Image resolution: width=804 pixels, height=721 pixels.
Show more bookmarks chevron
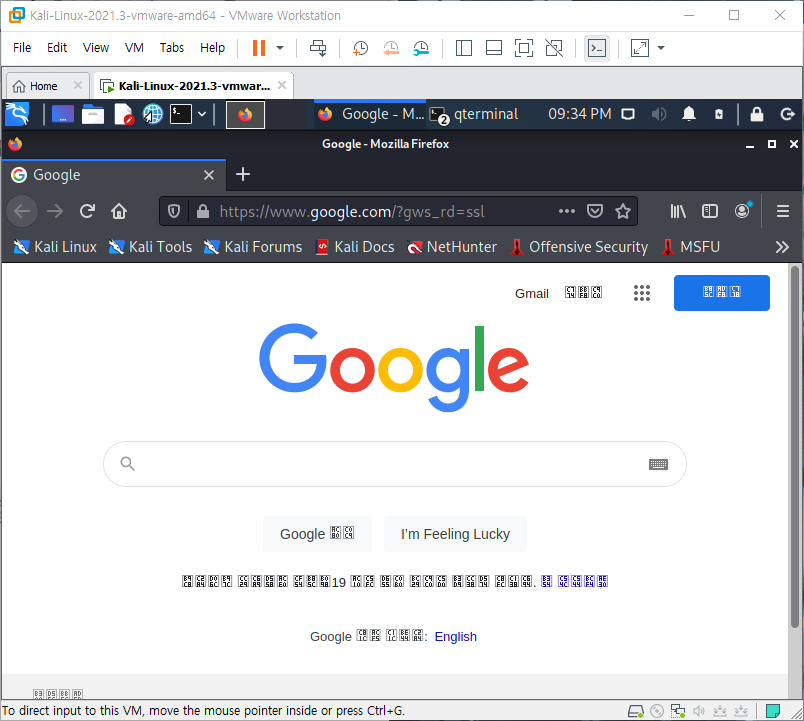(x=782, y=247)
